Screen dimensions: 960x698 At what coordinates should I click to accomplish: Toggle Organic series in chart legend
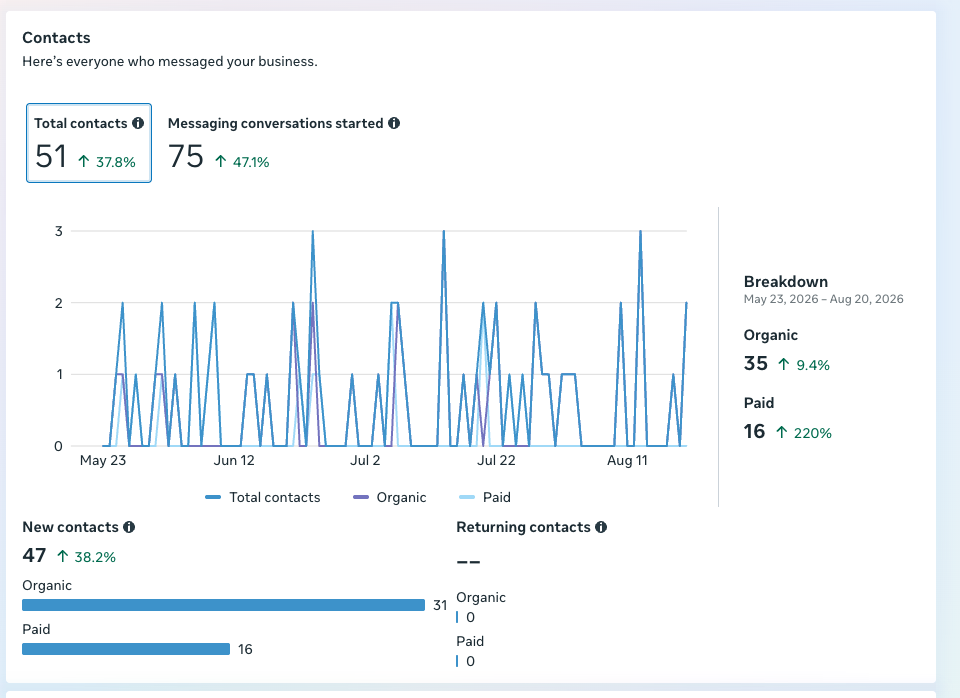(389, 497)
